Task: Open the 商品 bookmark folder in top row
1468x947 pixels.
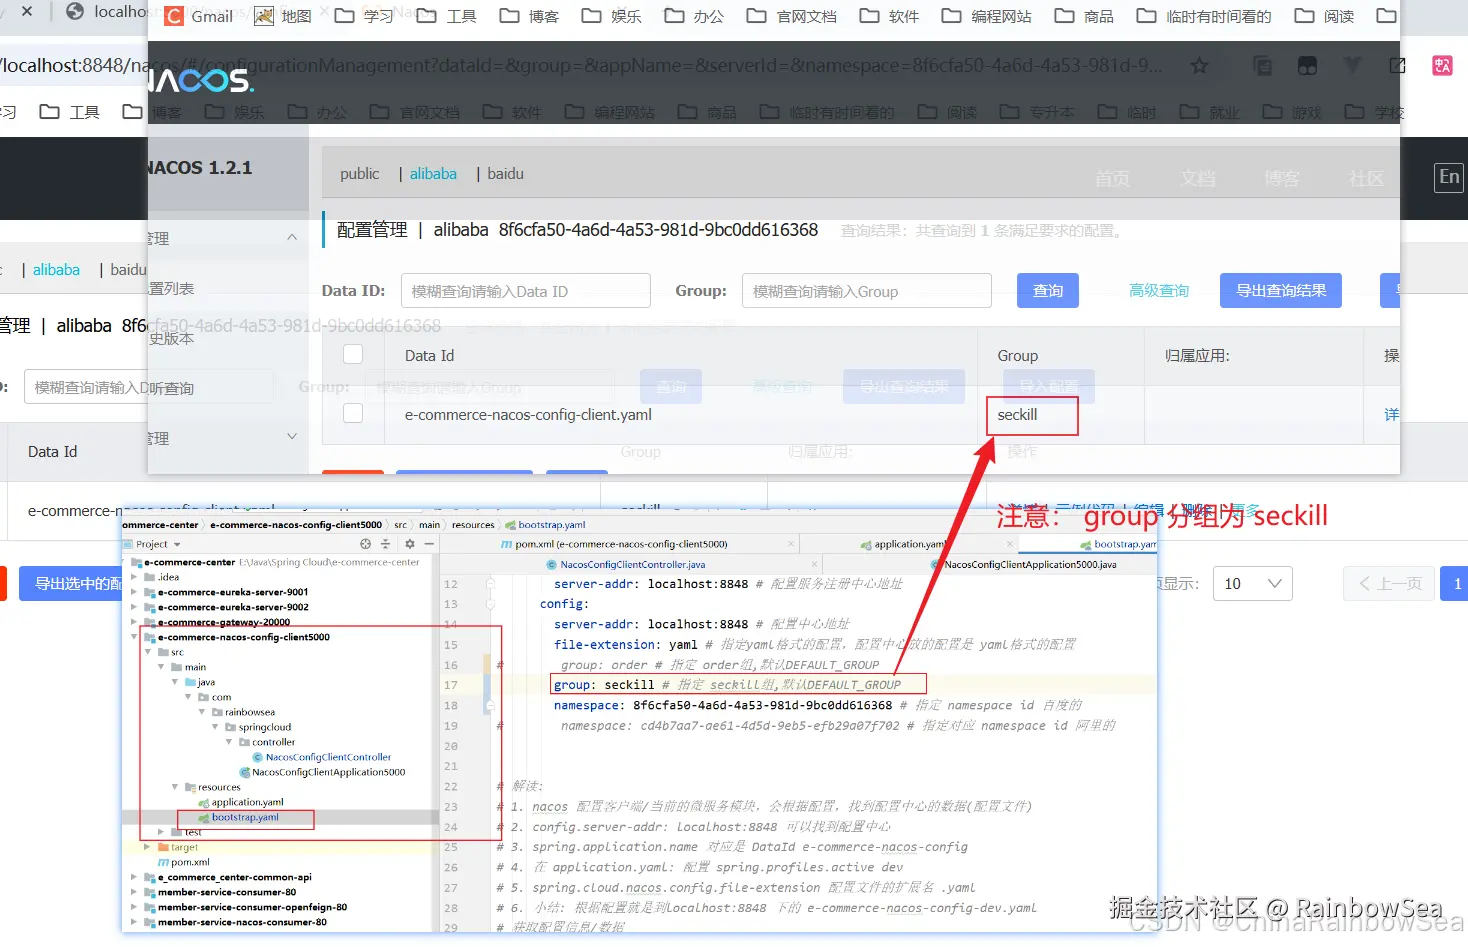Action: point(1084,16)
